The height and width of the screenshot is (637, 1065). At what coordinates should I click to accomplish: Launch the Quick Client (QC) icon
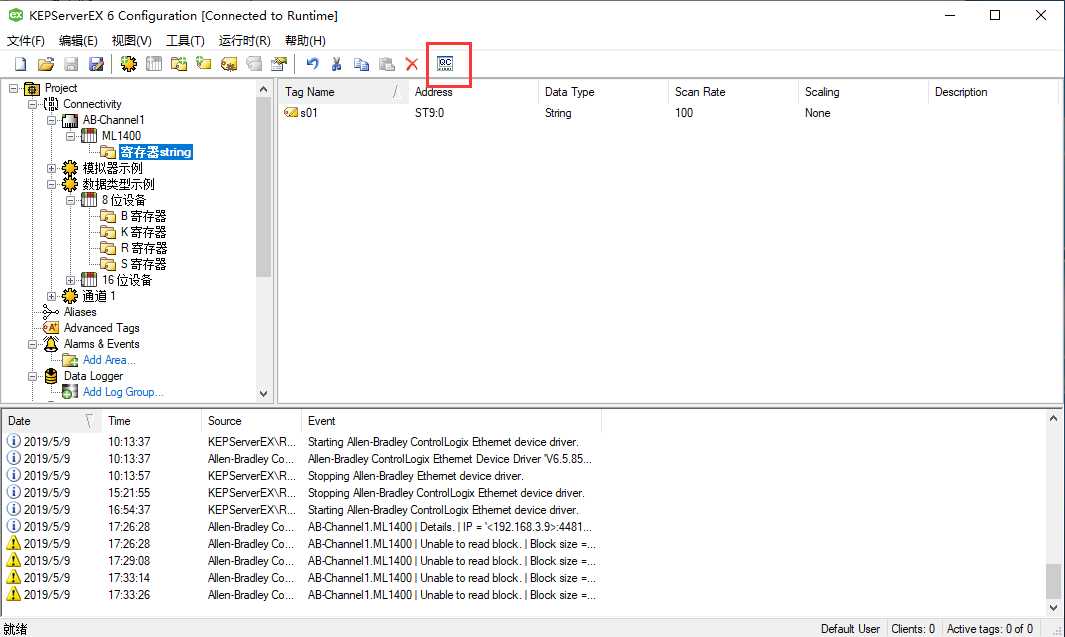point(445,64)
